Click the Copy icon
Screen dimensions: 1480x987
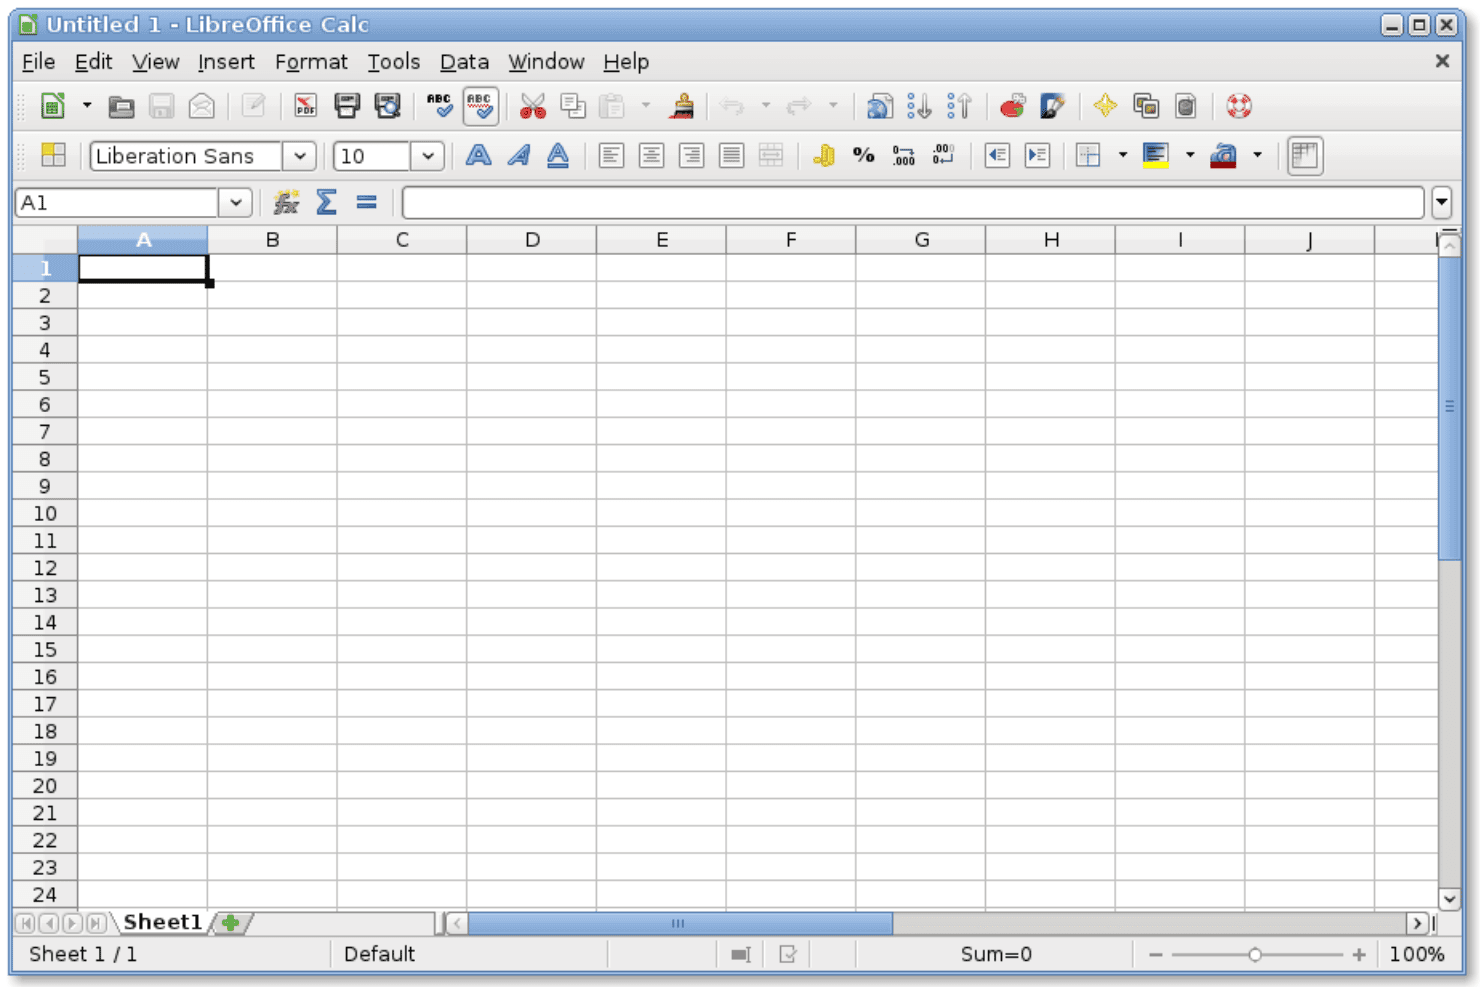[x=573, y=106]
